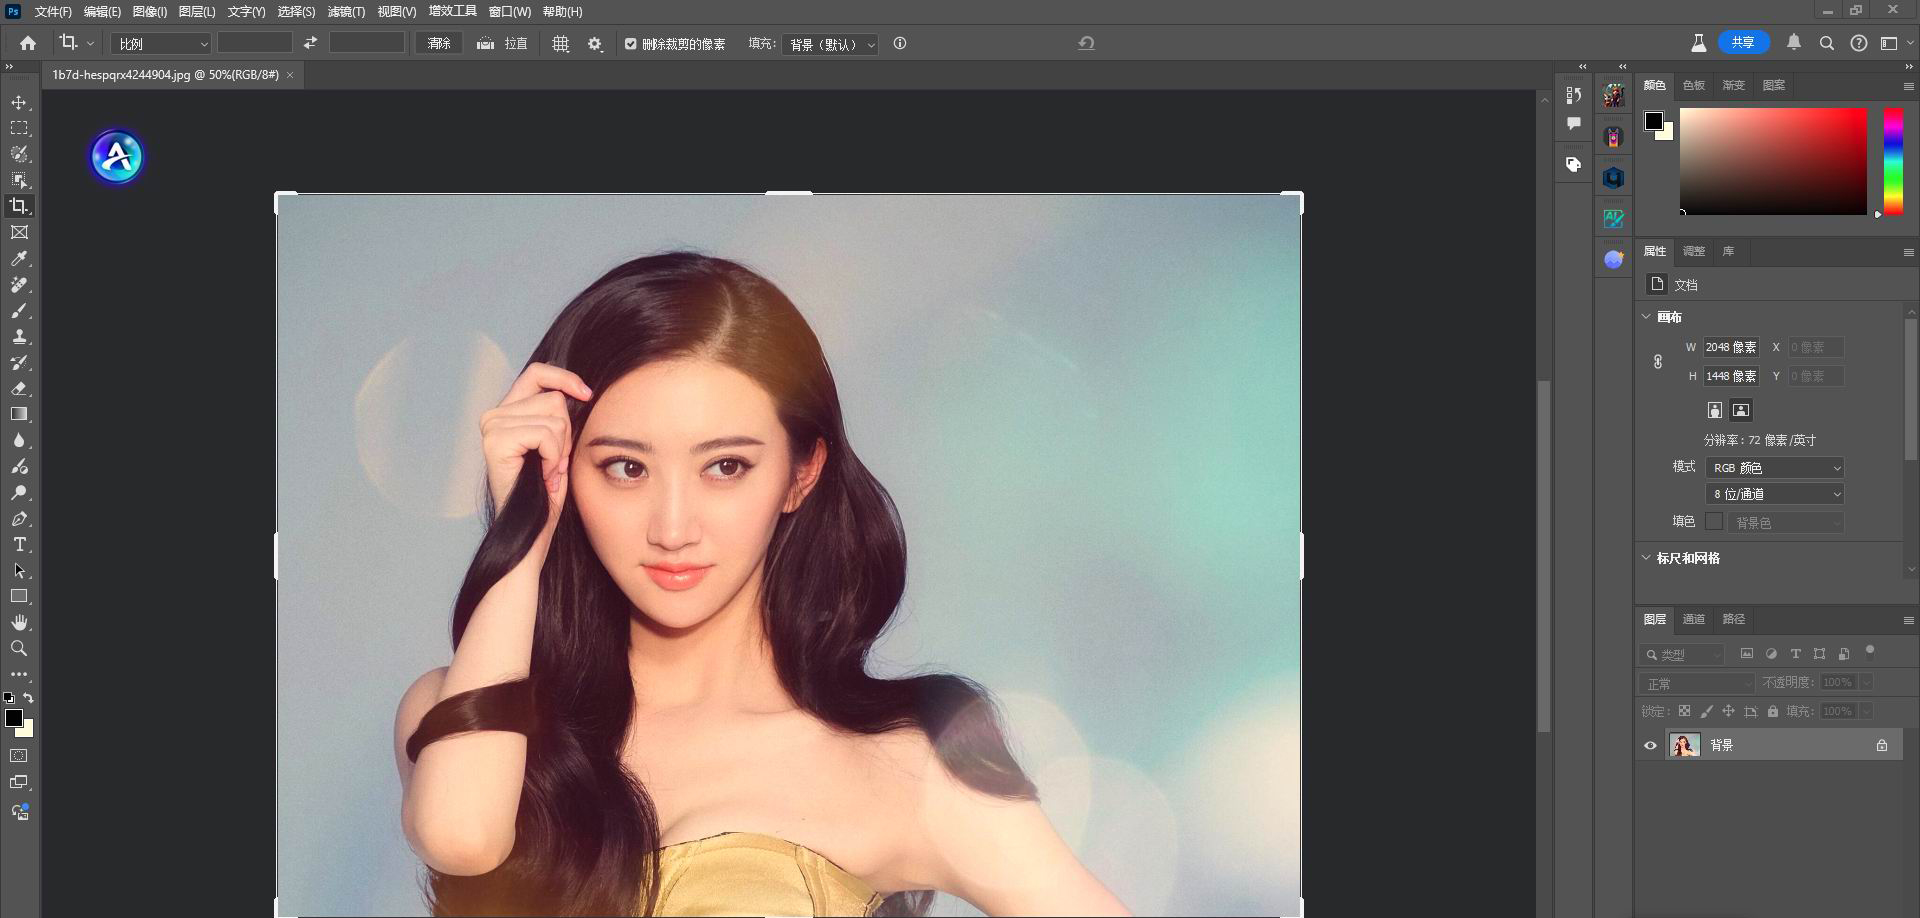Image resolution: width=1920 pixels, height=918 pixels.
Task: Select the Eyedropper tool
Action: pos(19,258)
